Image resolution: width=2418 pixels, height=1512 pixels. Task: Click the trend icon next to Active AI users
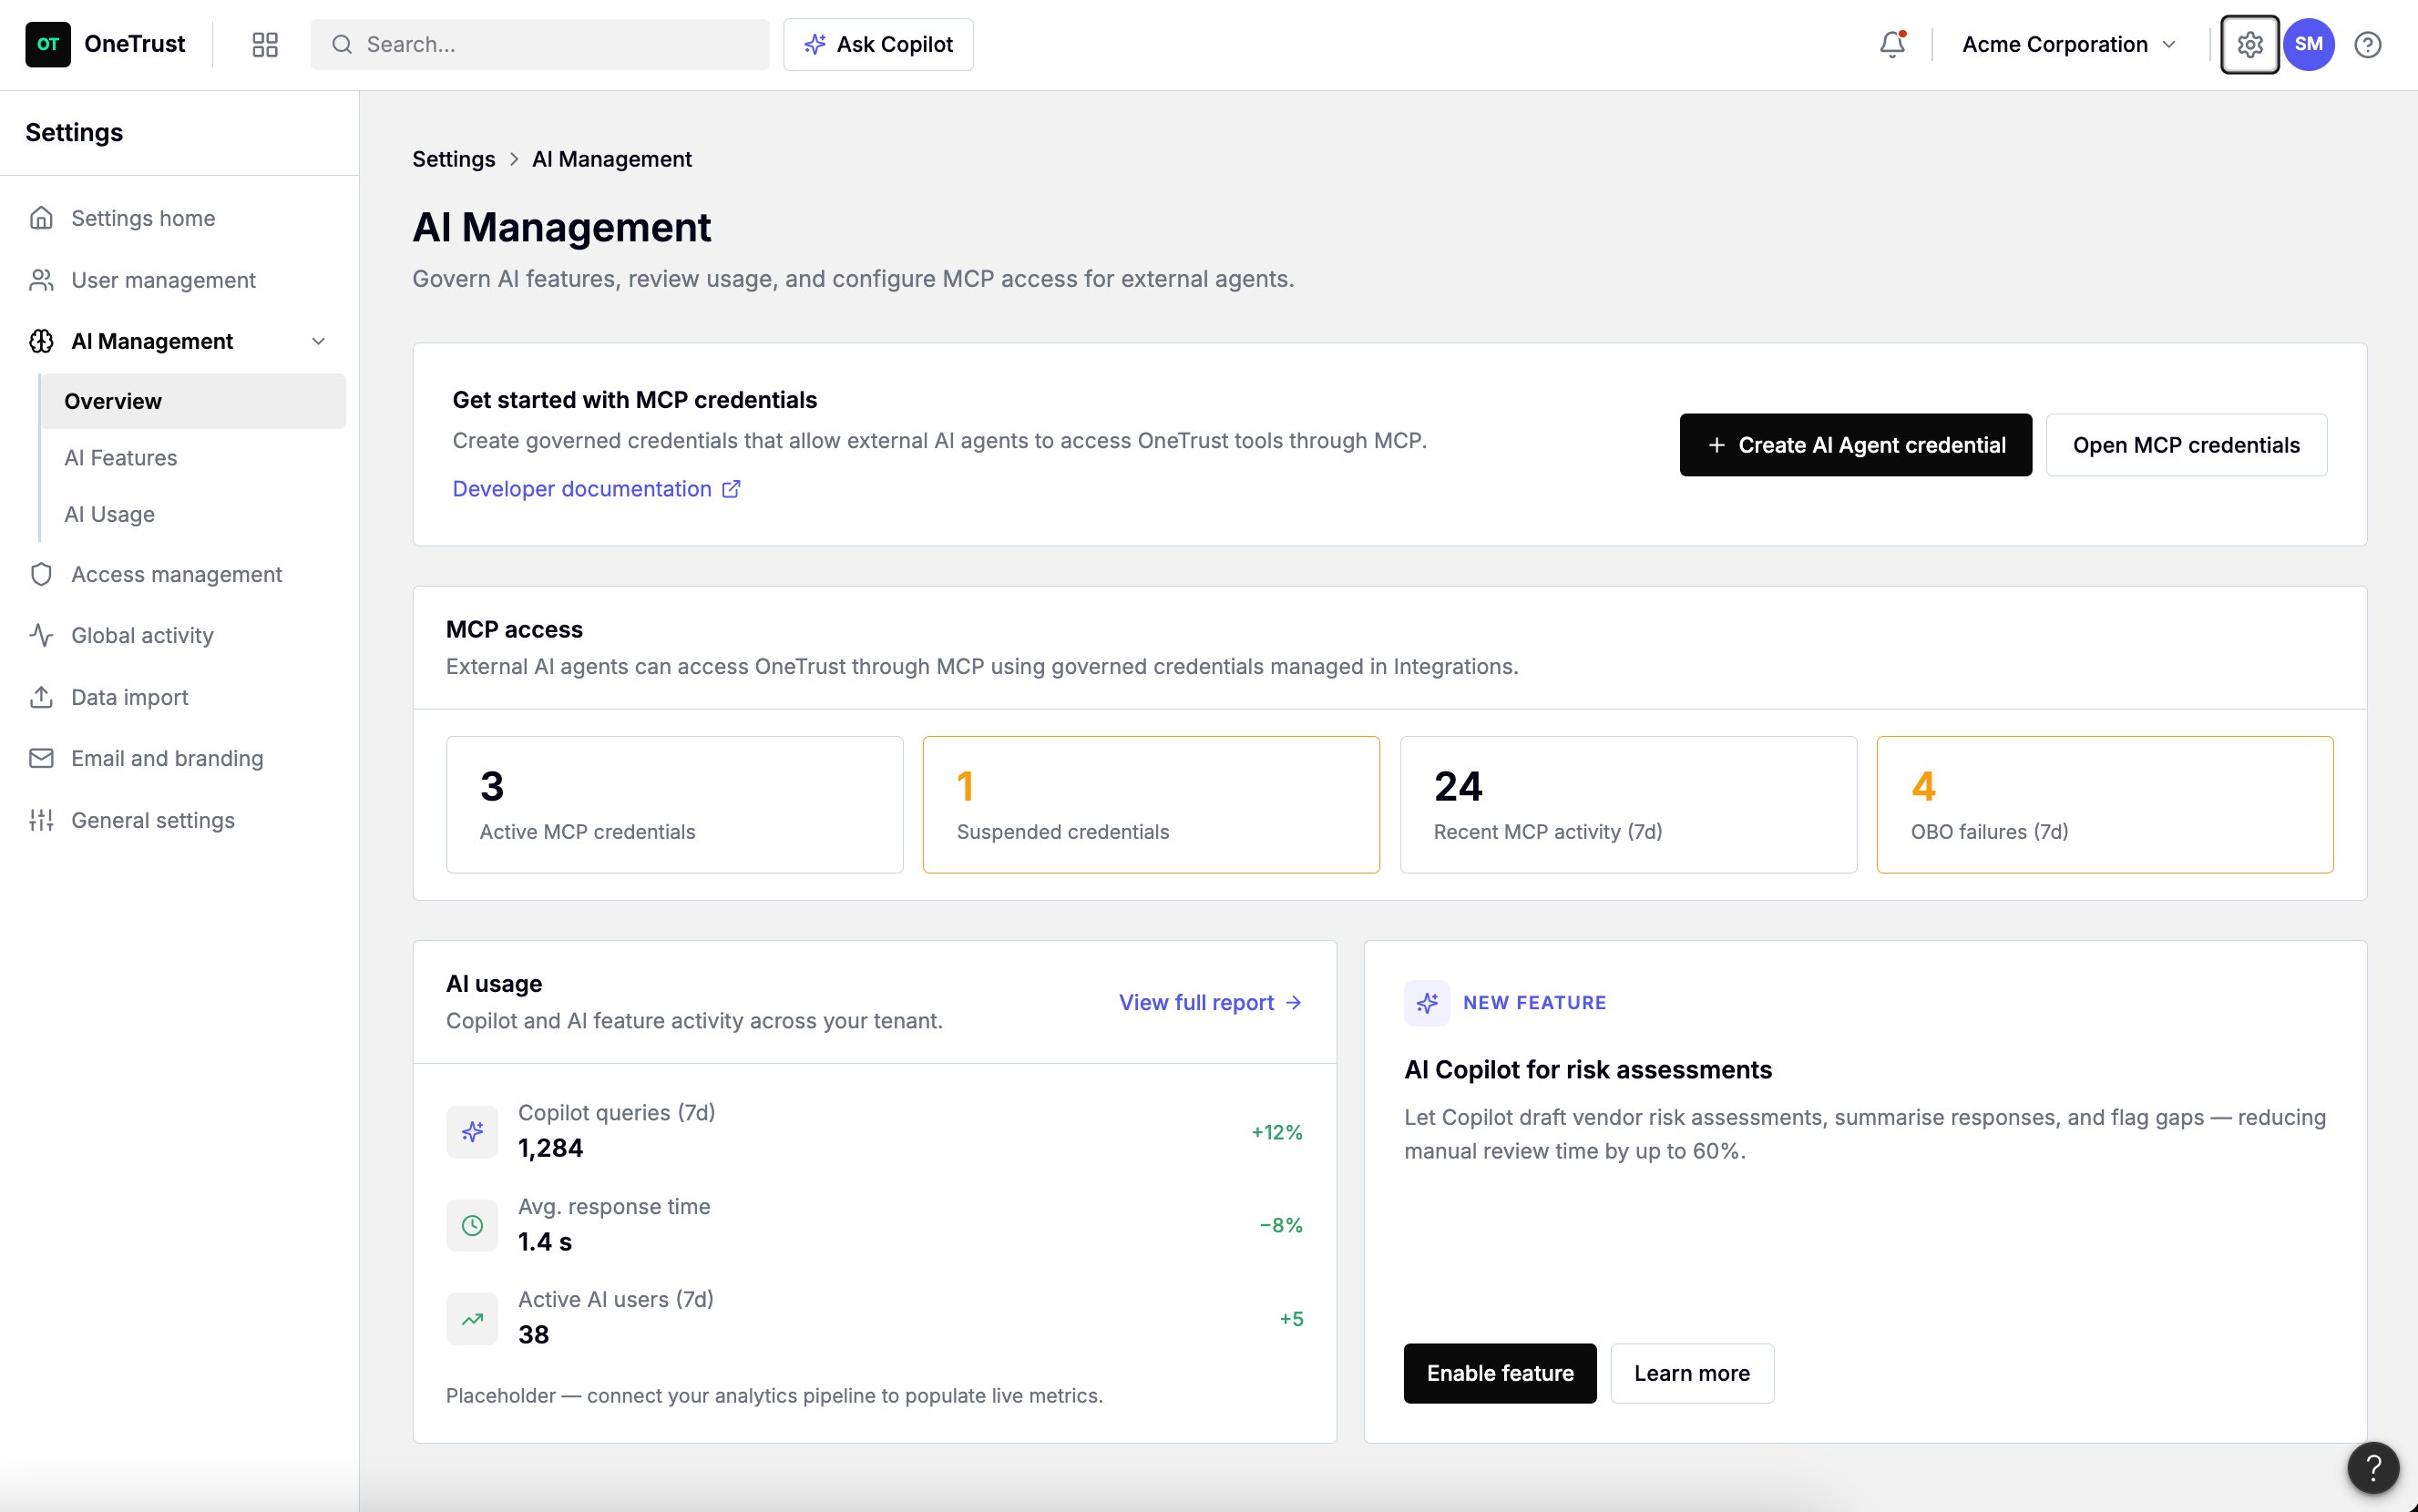coord(472,1319)
